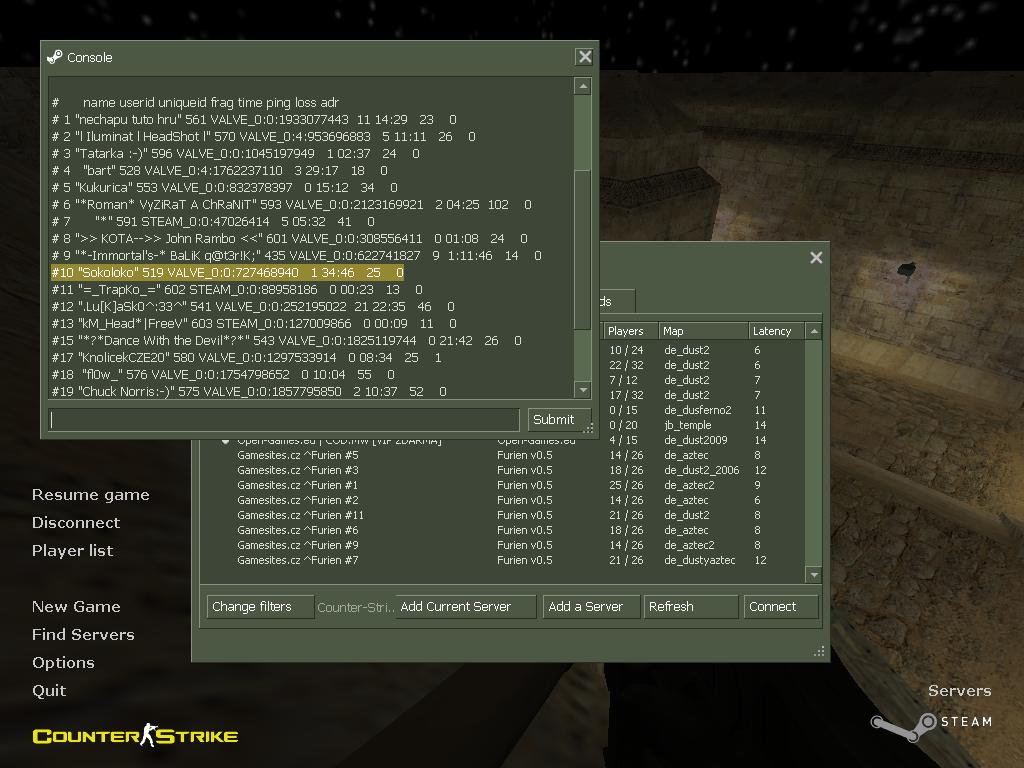The height and width of the screenshot is (768, 1024).
Task: Open the Find Servers menu item
Action: 83,634
